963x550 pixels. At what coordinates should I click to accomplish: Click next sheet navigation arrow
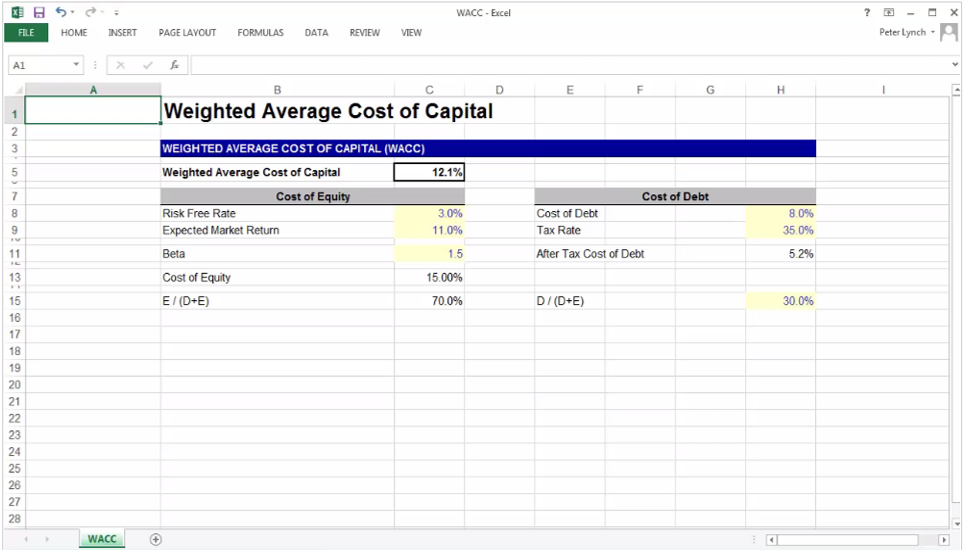47,539
